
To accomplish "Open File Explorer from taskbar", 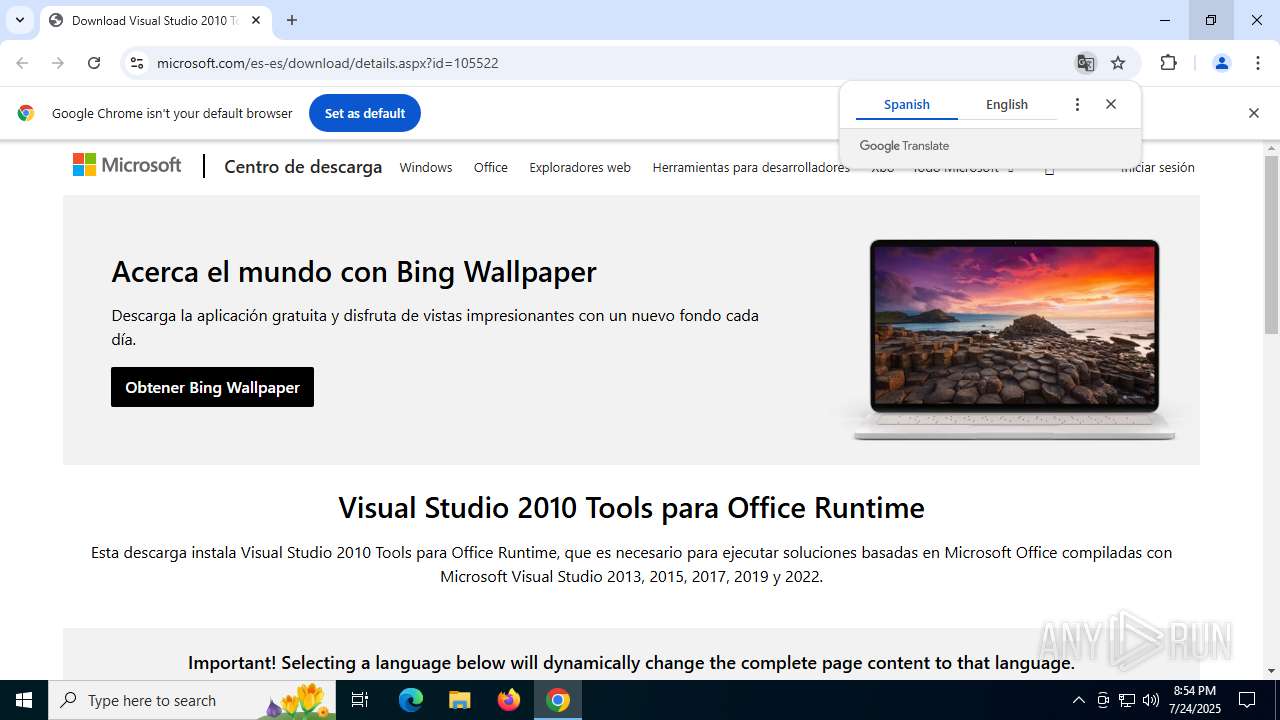I will coord(460,700).
